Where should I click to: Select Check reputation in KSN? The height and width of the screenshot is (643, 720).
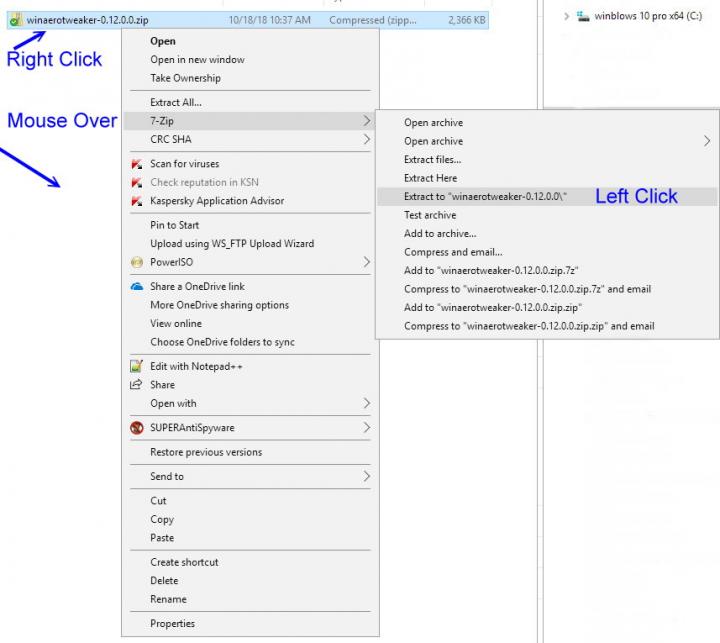click(x=204, y=182)
